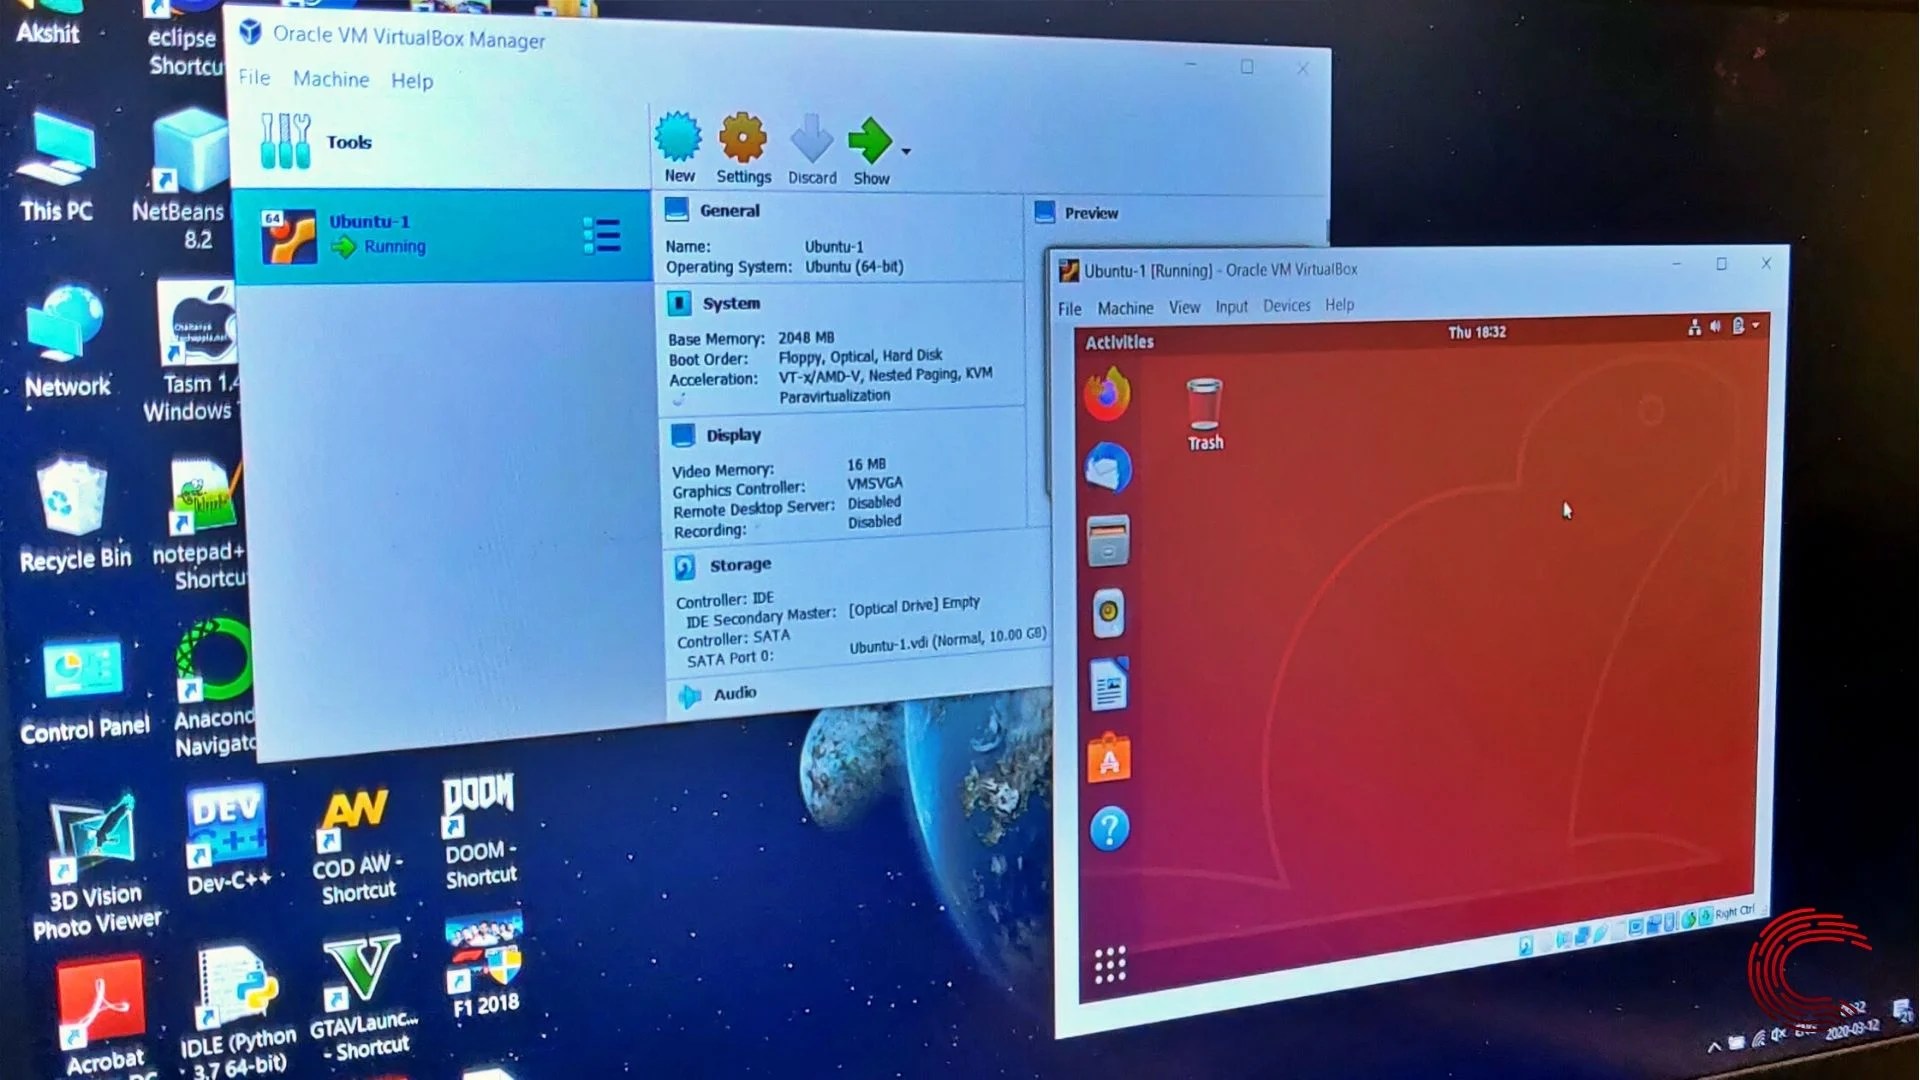Viewport: 1920px width, 1080px height.
Task: Open Help menu in Ubuntu-1 VM window
Action: tap(1339, 304)
